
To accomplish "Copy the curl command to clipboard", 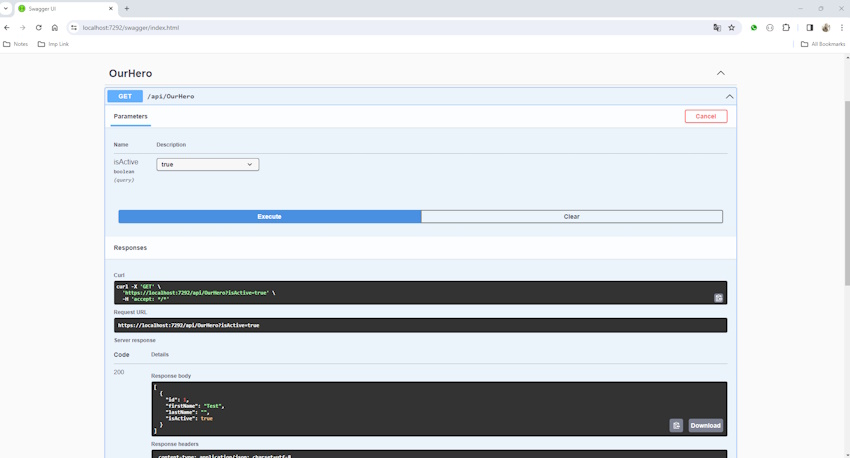I will point(718,298).
